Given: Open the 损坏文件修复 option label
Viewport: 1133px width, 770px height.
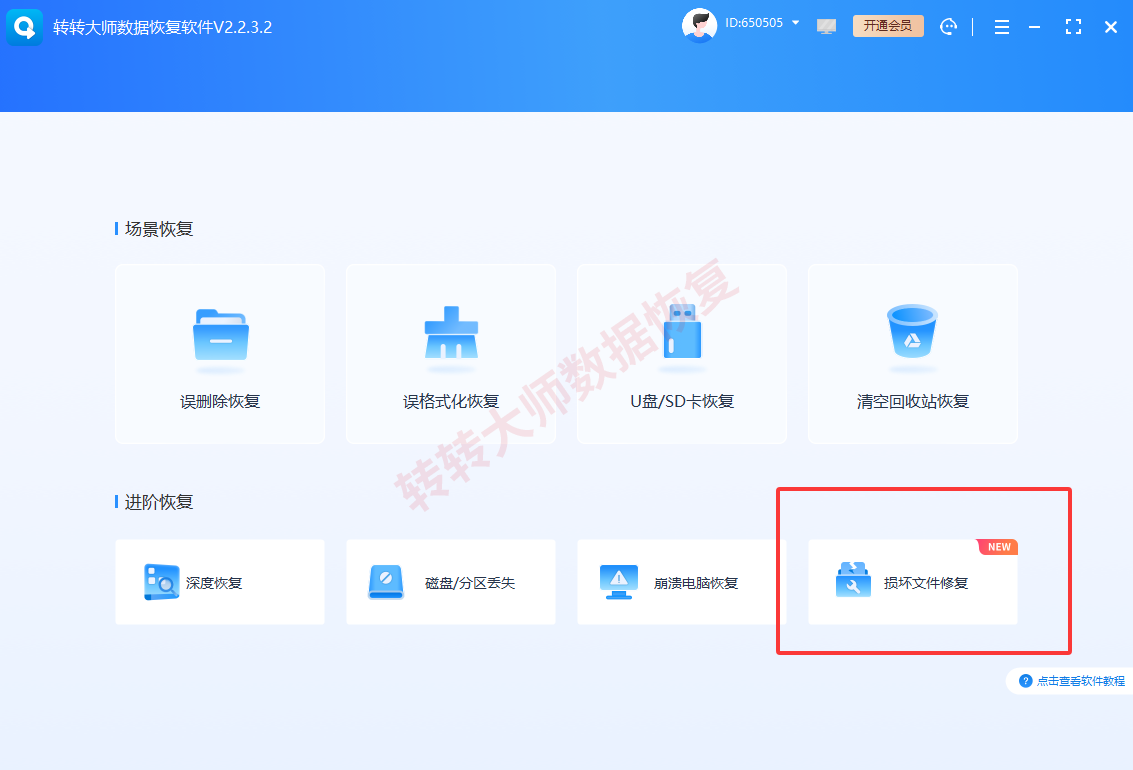Looking at the screenshot, I should pos(926,583).
